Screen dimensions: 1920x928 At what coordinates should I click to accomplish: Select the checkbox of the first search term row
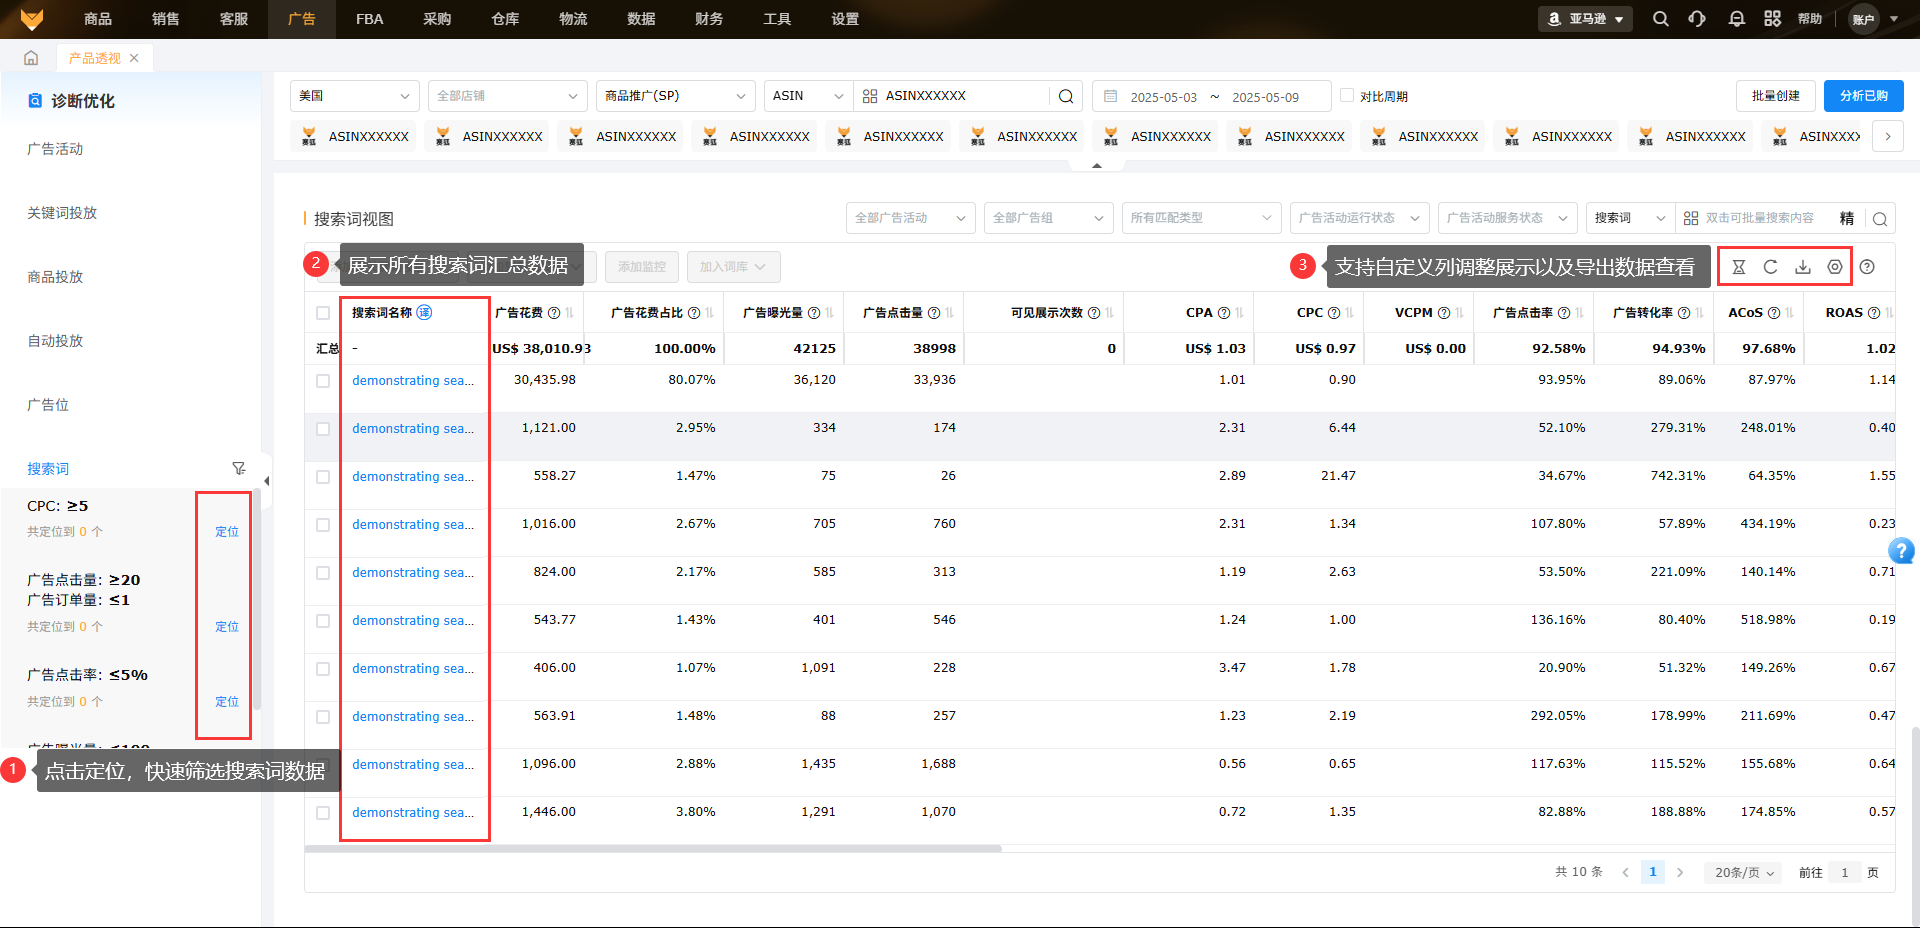323,381
